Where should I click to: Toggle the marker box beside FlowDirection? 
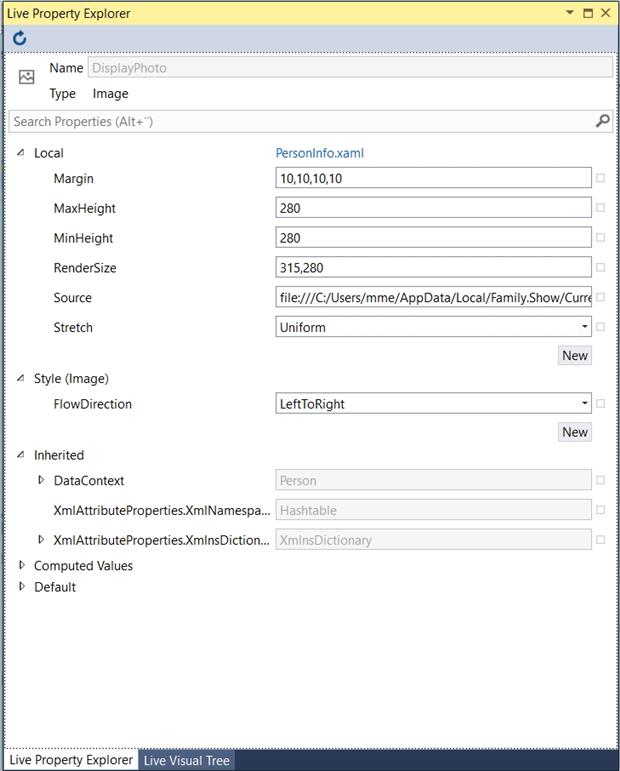[x=600, y=404]
